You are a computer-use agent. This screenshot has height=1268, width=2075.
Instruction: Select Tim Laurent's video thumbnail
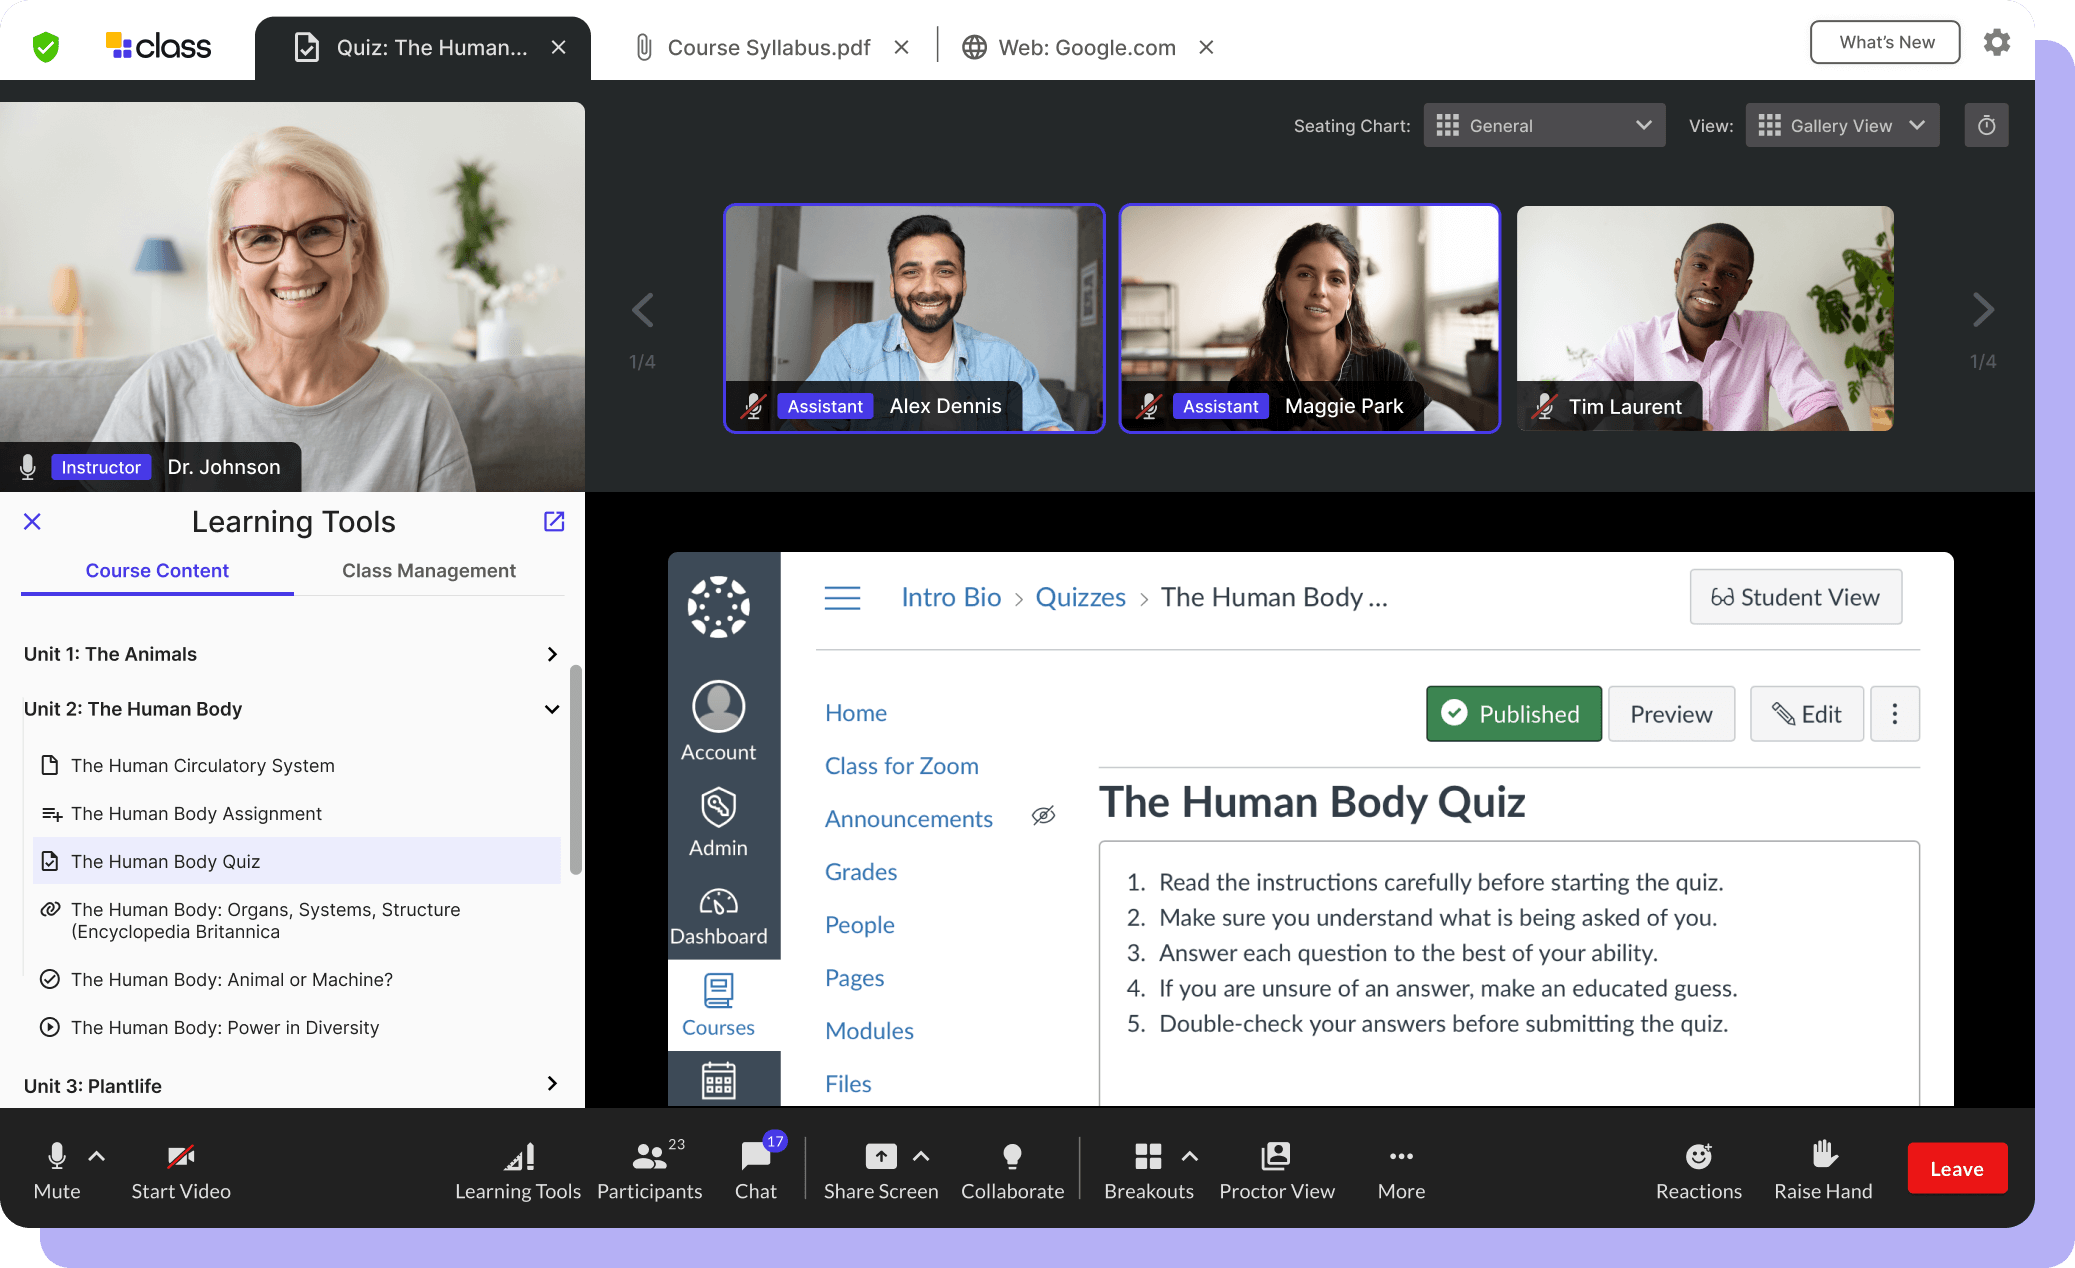click(x=1705, y=318)
